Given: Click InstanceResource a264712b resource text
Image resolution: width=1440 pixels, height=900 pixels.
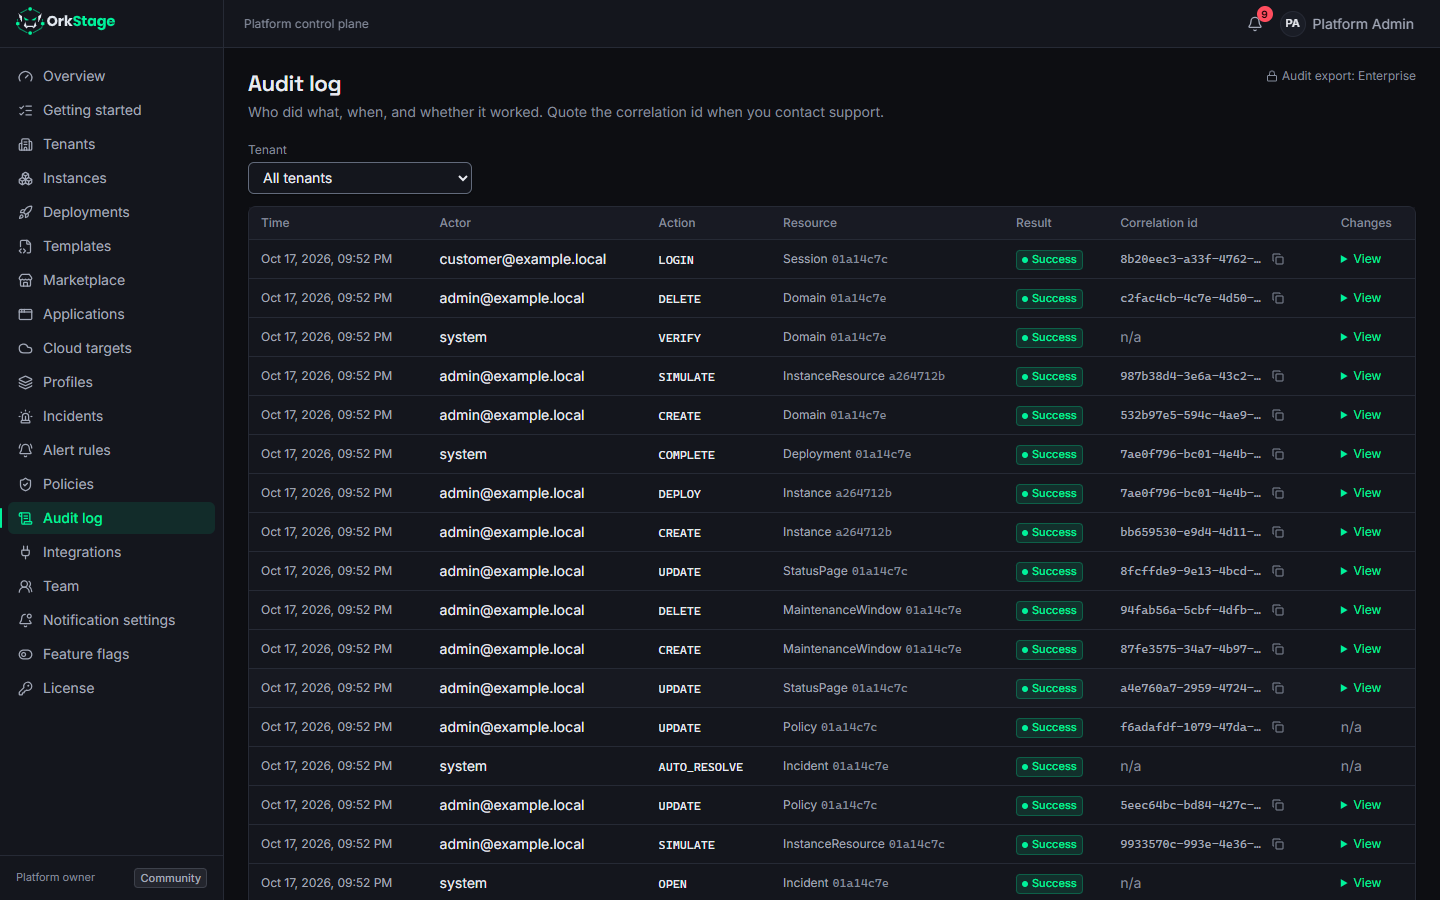Looking at the screenshot, I should [x=864, y=376].
